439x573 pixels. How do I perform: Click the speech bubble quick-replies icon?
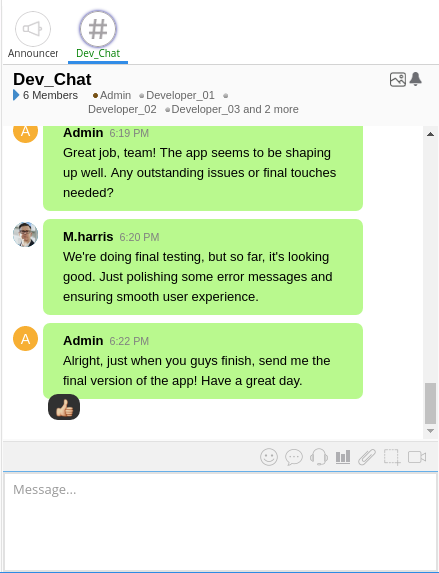click(x=294, y=457)
